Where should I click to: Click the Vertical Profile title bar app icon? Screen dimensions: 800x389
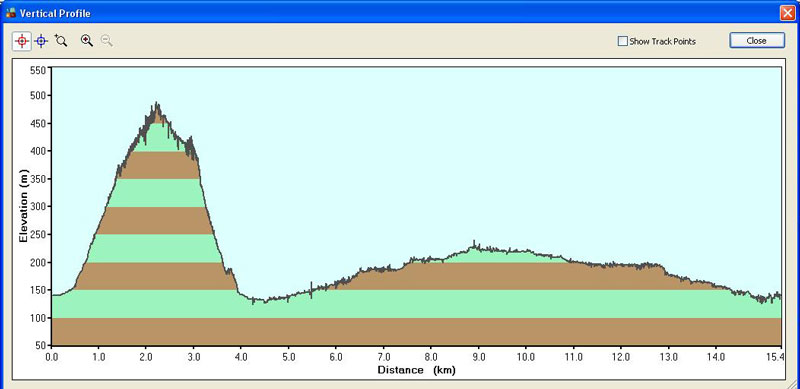coord(10,13)
